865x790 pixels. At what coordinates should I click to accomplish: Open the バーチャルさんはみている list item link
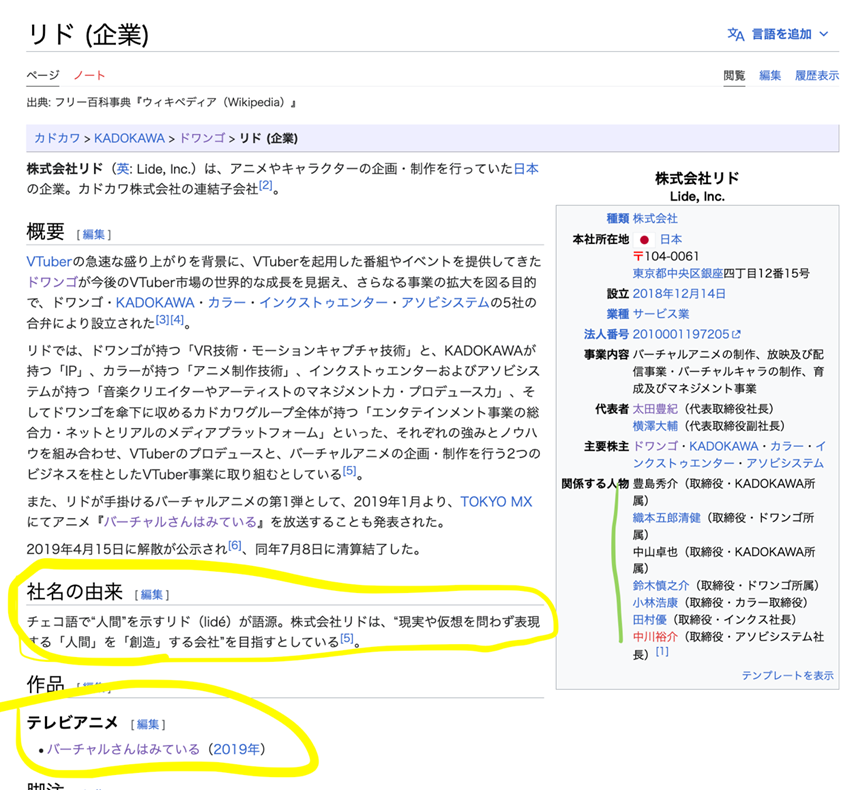coord(123,749)
